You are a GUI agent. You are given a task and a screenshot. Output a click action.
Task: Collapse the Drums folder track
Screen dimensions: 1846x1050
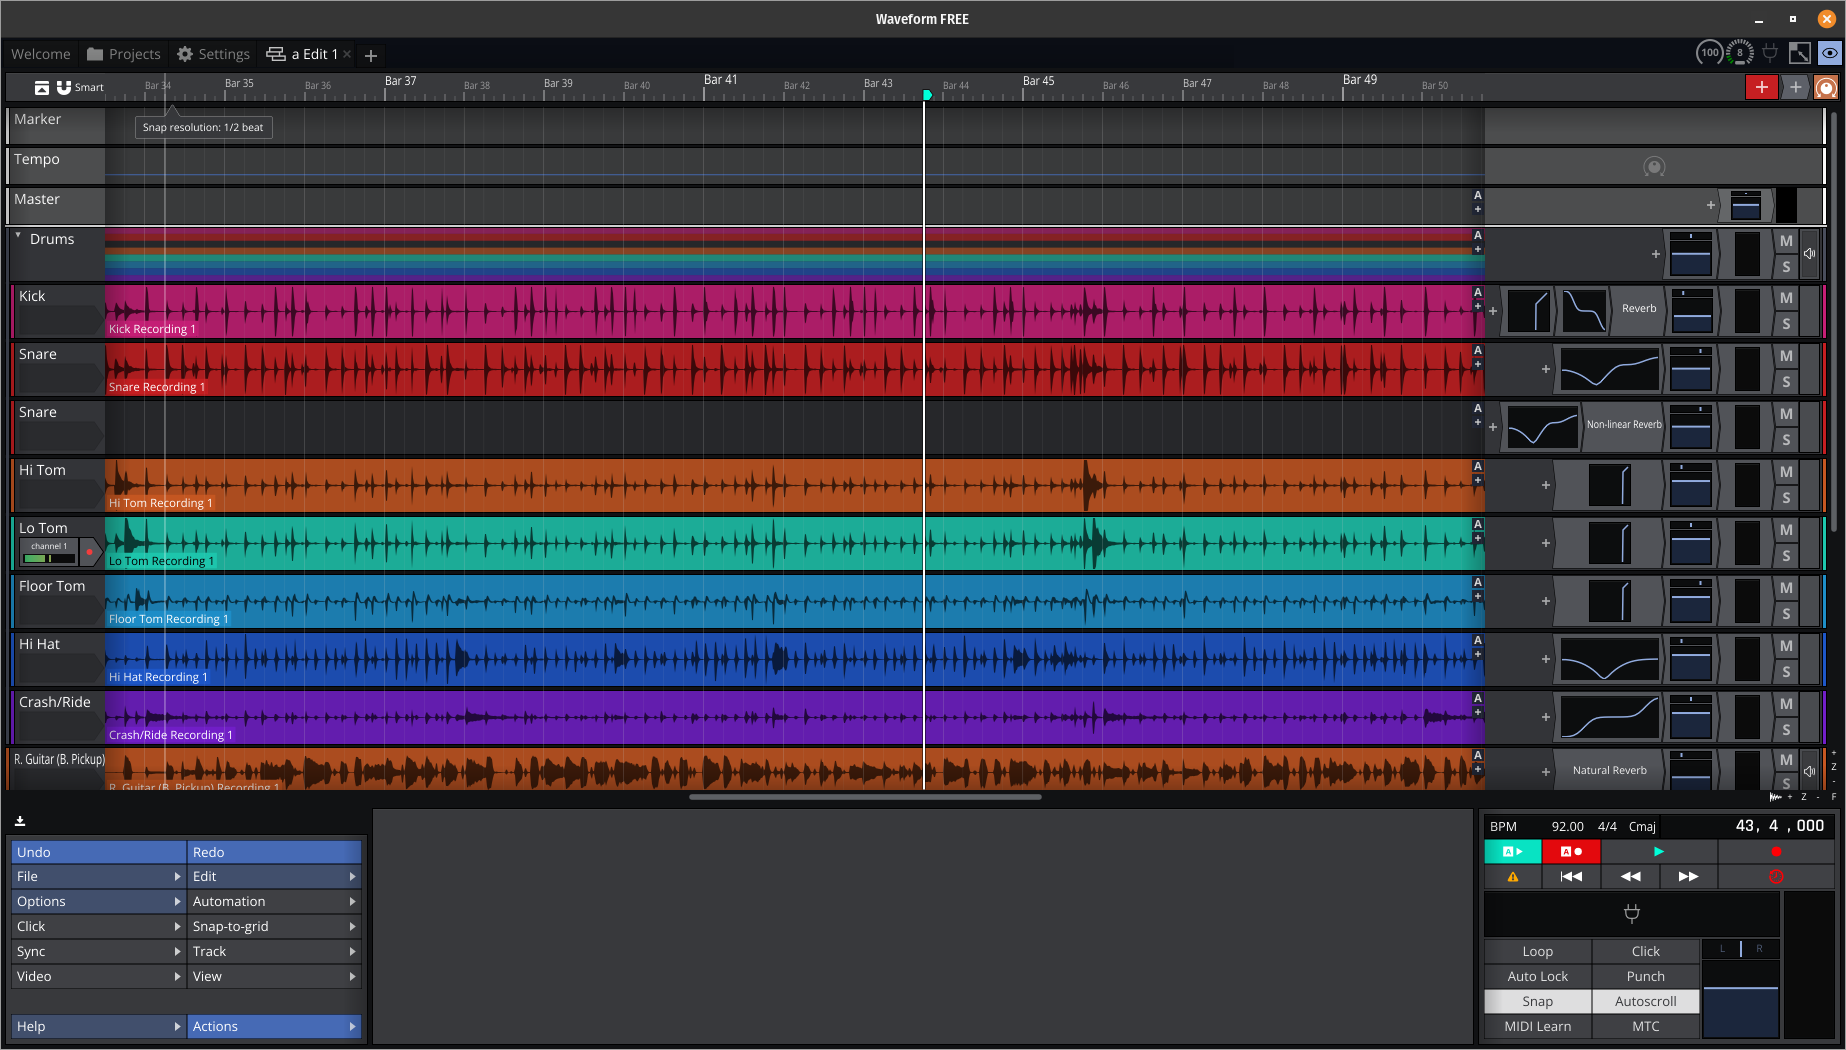[18, 236]
